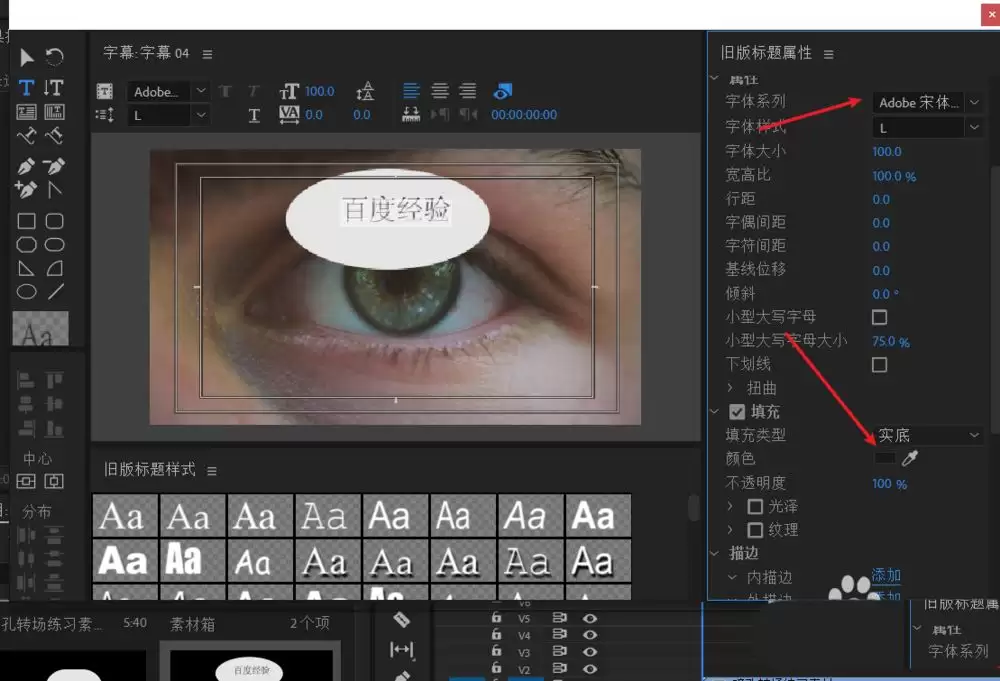The image size is (1000, 681).
Task: Select the horizontal Type tool
Action: coord(27,88)
